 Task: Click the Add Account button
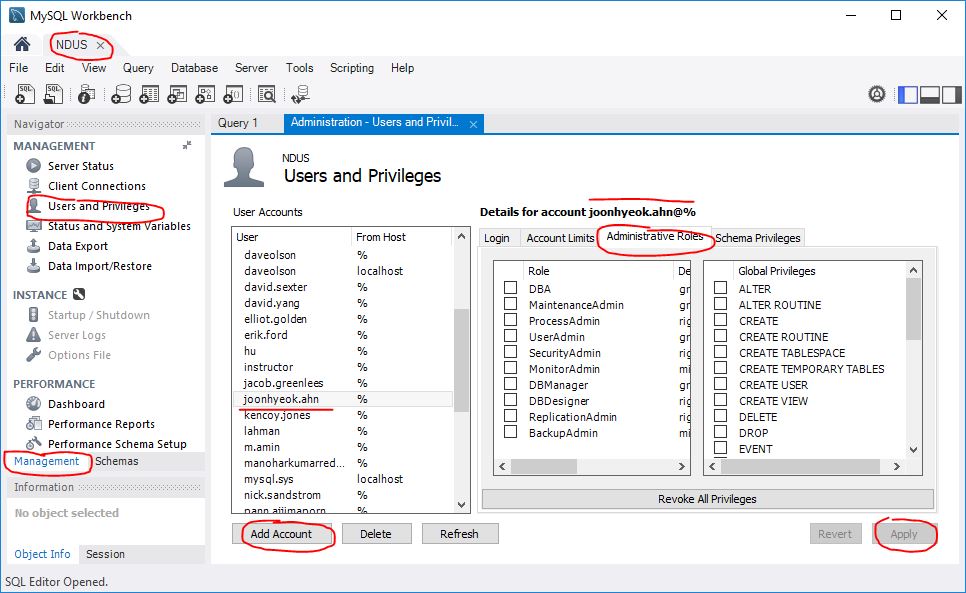click(281, 534)
